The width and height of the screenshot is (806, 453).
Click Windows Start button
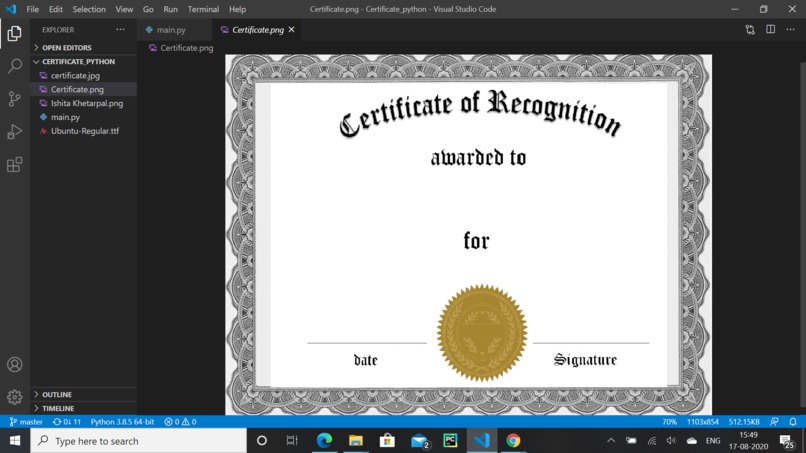[15, 441]
